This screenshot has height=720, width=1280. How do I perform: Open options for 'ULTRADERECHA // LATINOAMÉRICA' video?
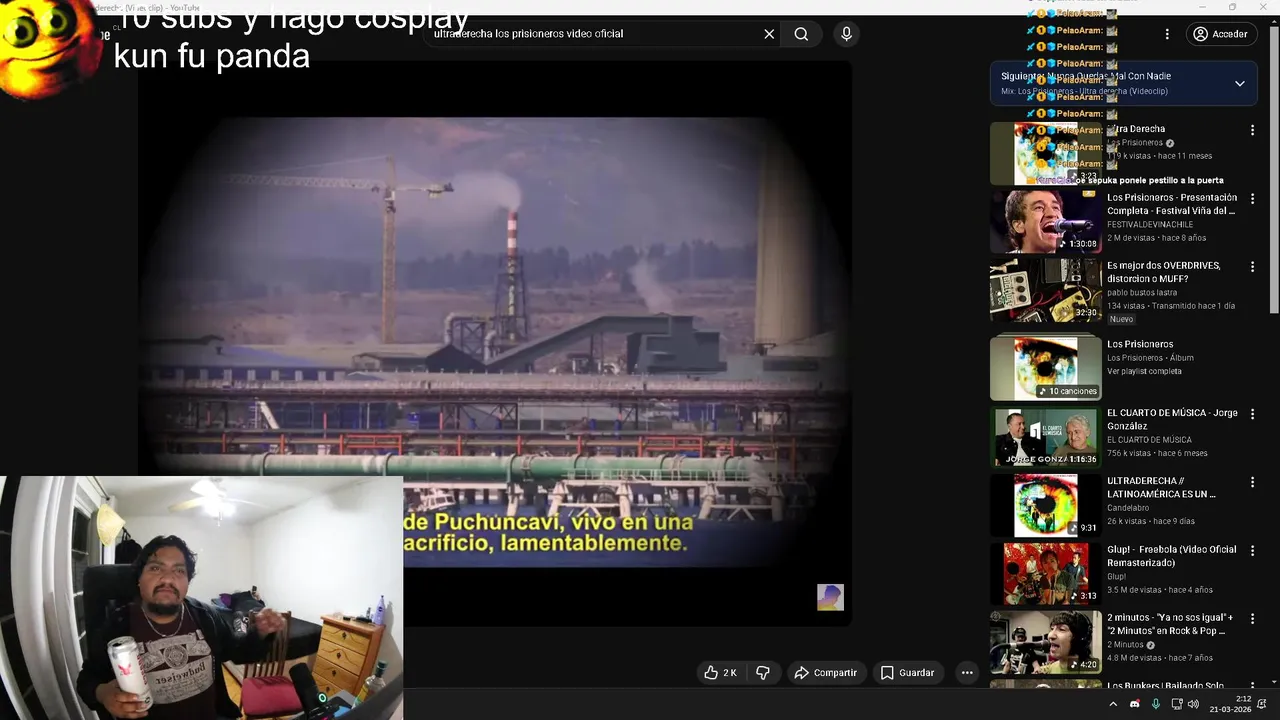[1252, 482]
